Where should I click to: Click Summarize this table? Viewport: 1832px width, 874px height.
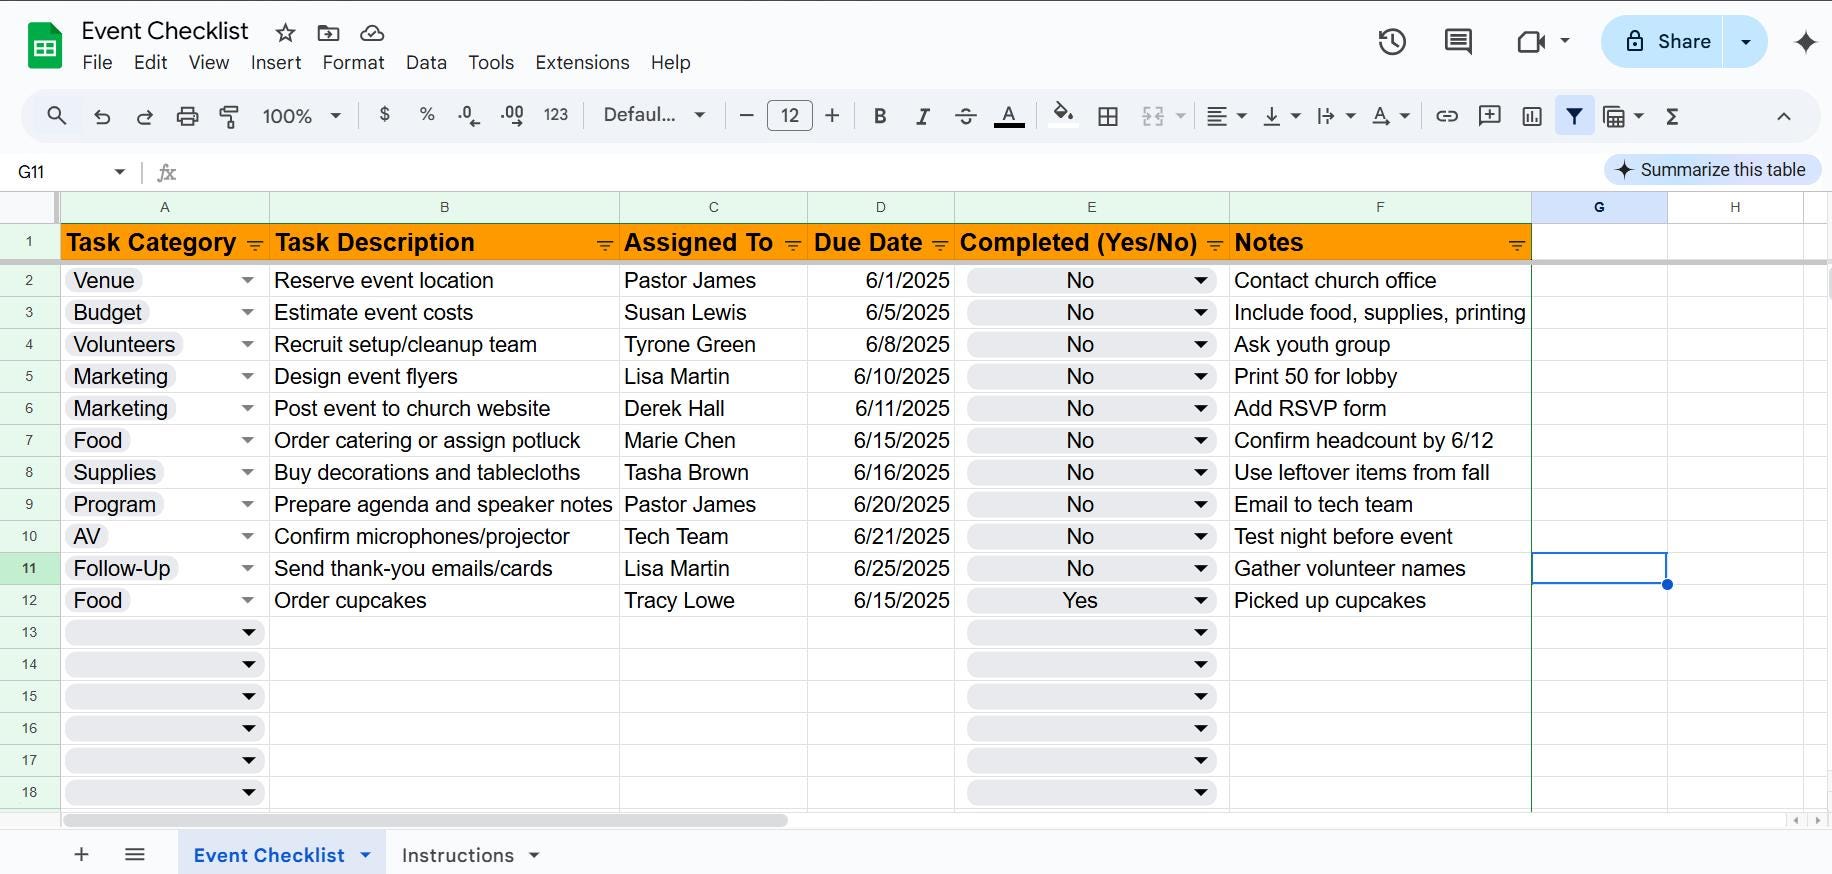[1712, 170]
